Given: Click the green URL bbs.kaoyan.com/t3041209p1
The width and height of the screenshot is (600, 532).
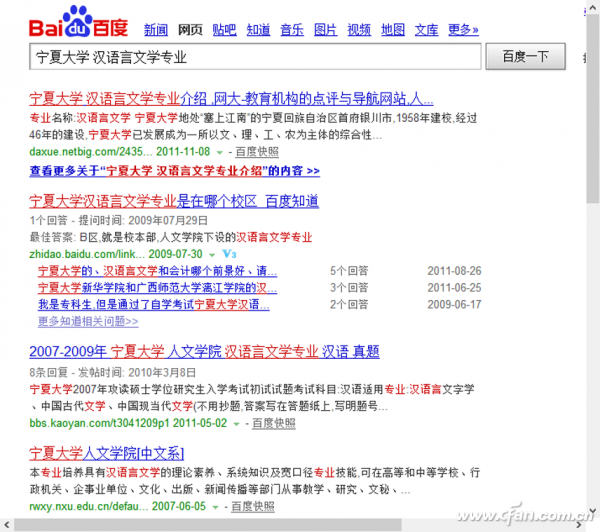Looking at the screenshot, I should tap(99, 423).
